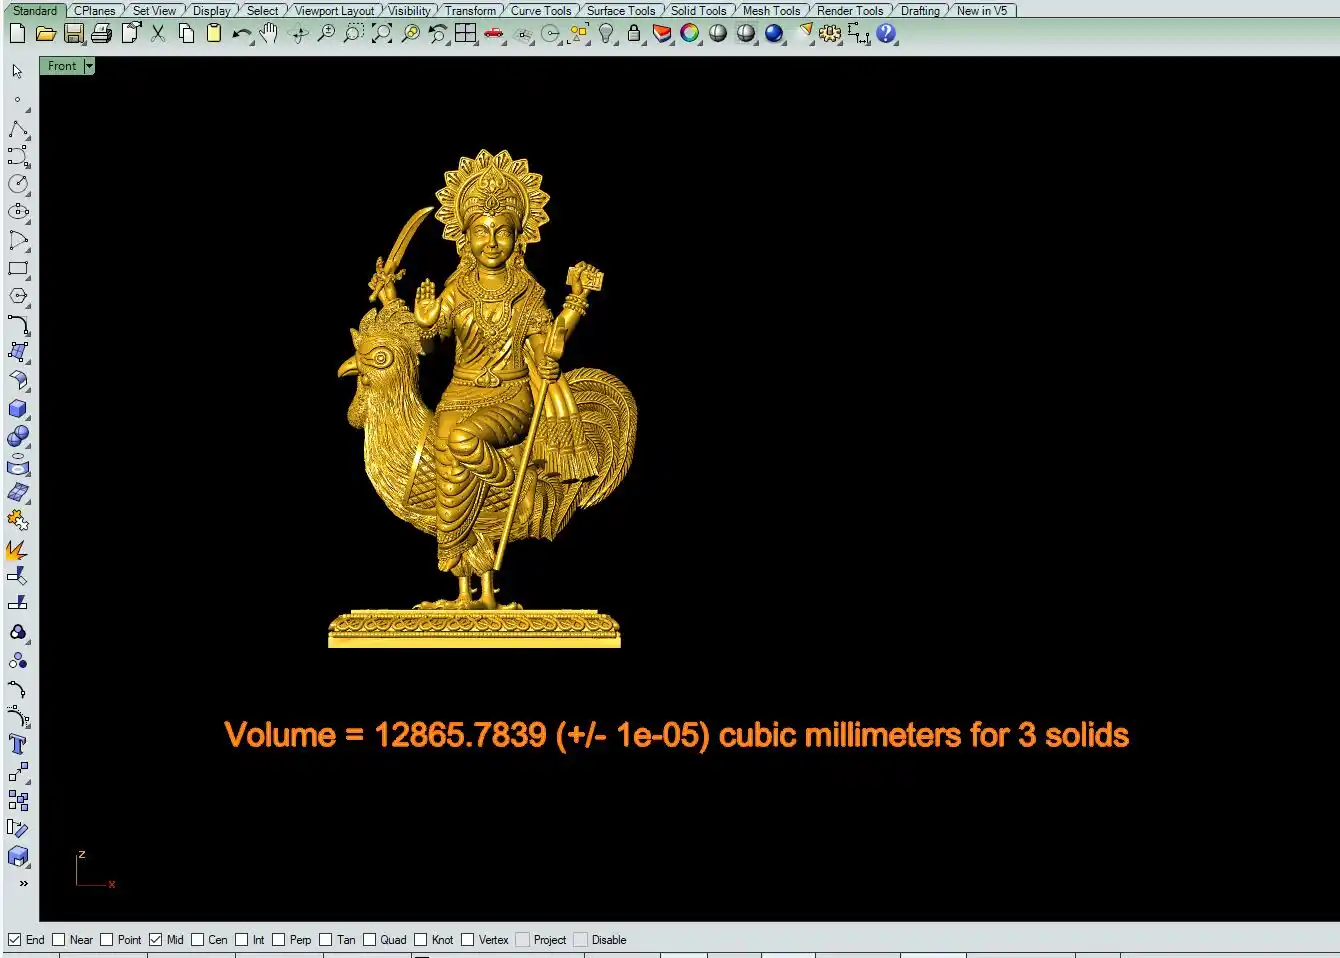Select the Box solid tool

[x=18, y=409]
